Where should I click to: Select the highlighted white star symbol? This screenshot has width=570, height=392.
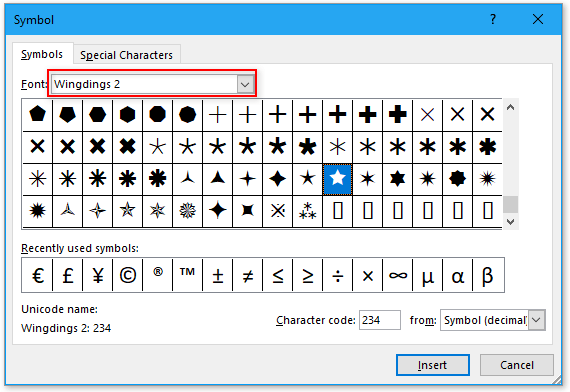pos(337,179)
